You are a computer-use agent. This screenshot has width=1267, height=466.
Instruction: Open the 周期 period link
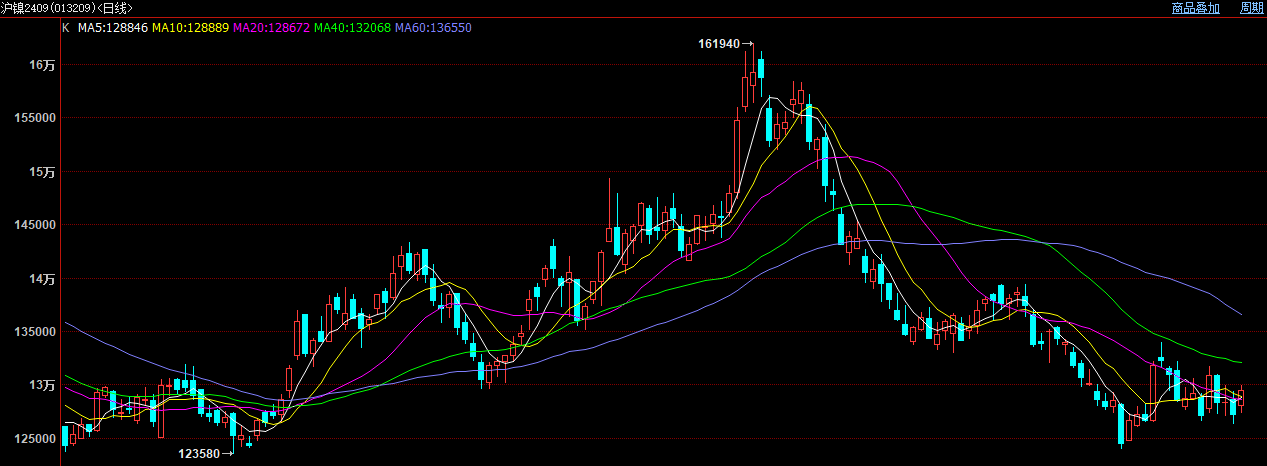[1252, 8]
